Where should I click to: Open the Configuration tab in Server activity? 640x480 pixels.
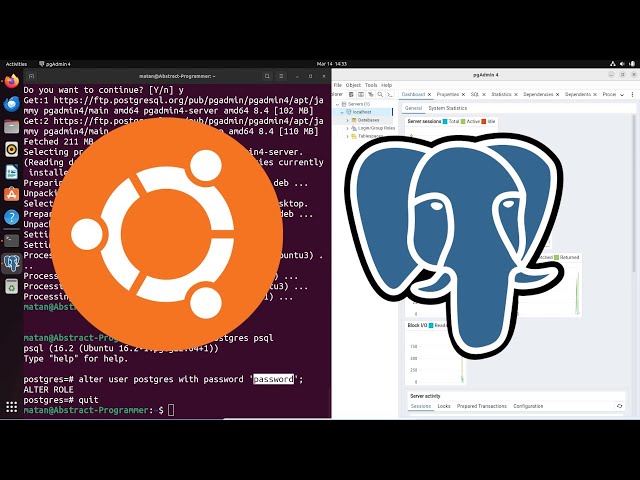(x=528, y=406)
